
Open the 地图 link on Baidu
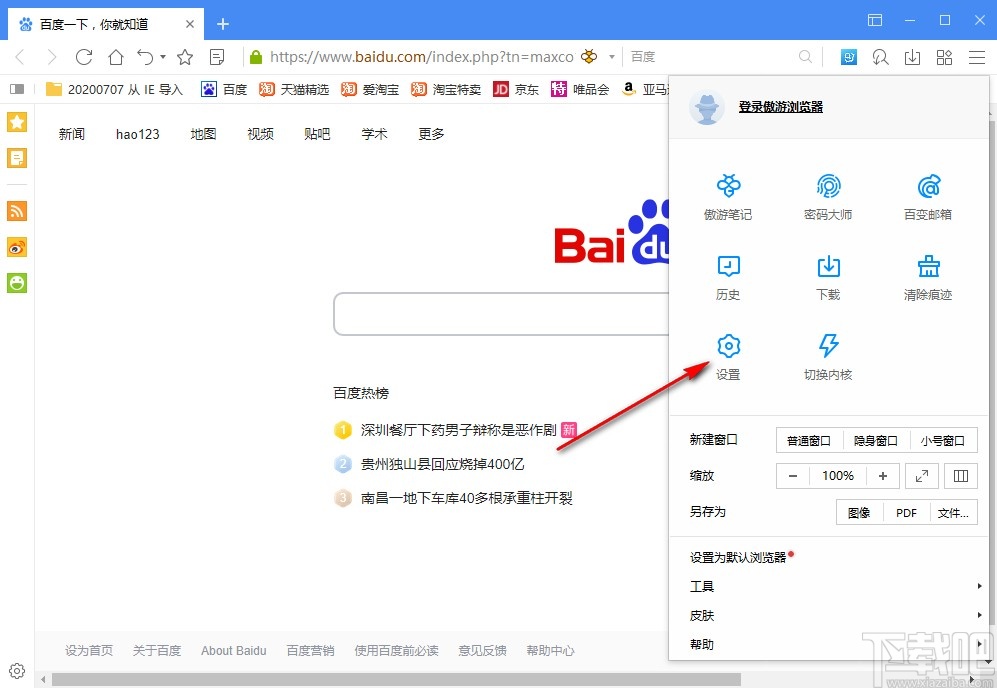click(203, 134)
